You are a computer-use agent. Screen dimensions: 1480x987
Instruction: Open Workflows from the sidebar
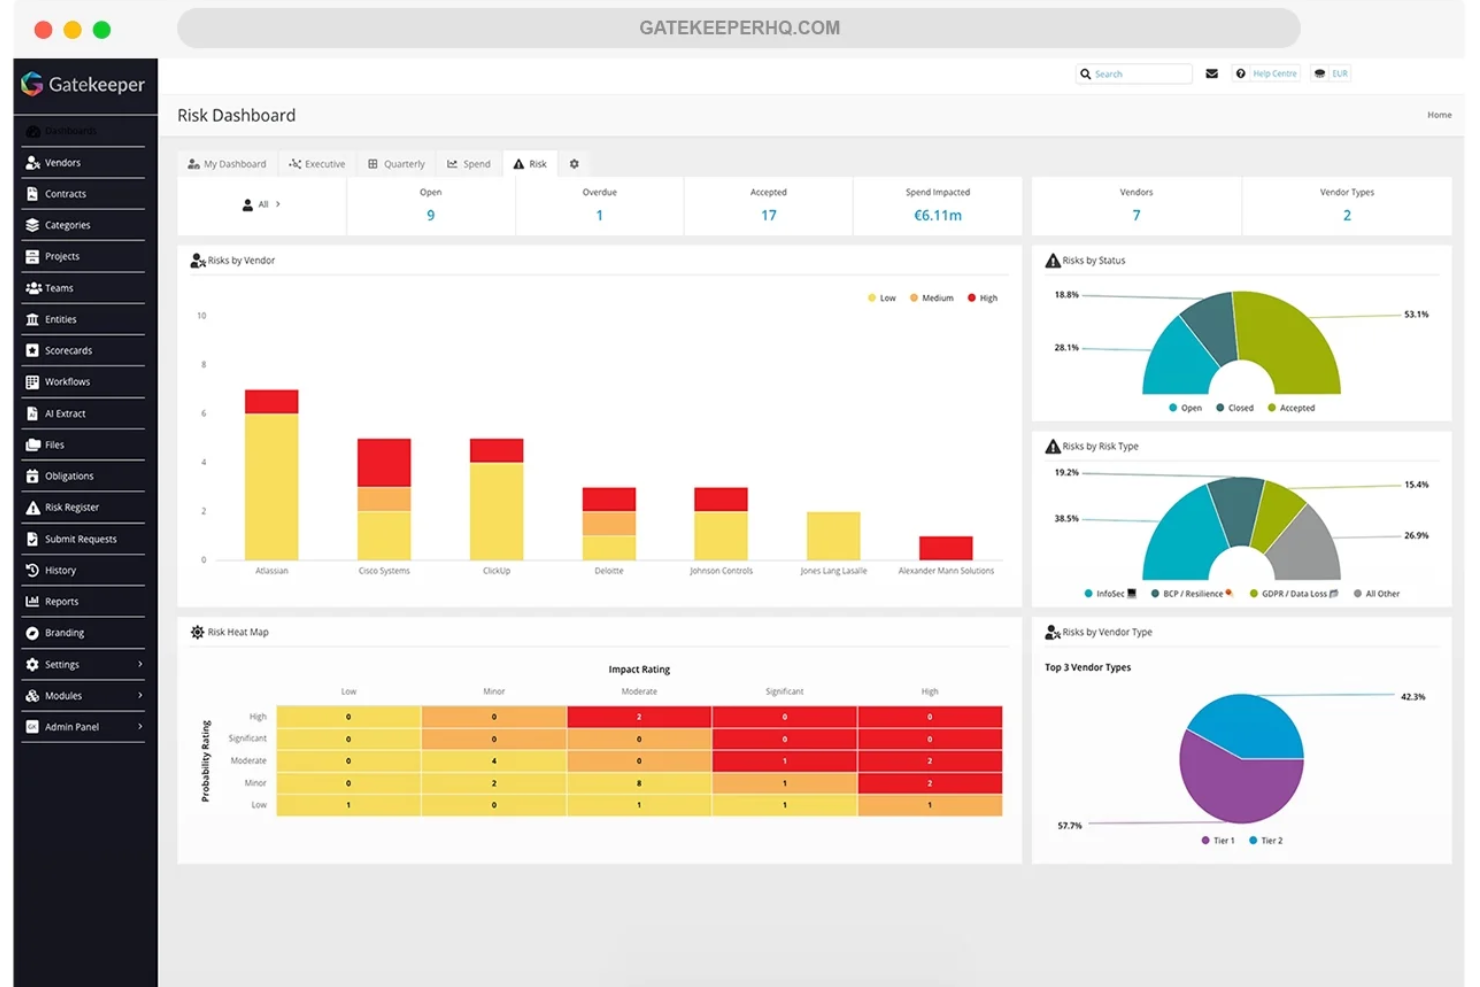click(67, 382)
